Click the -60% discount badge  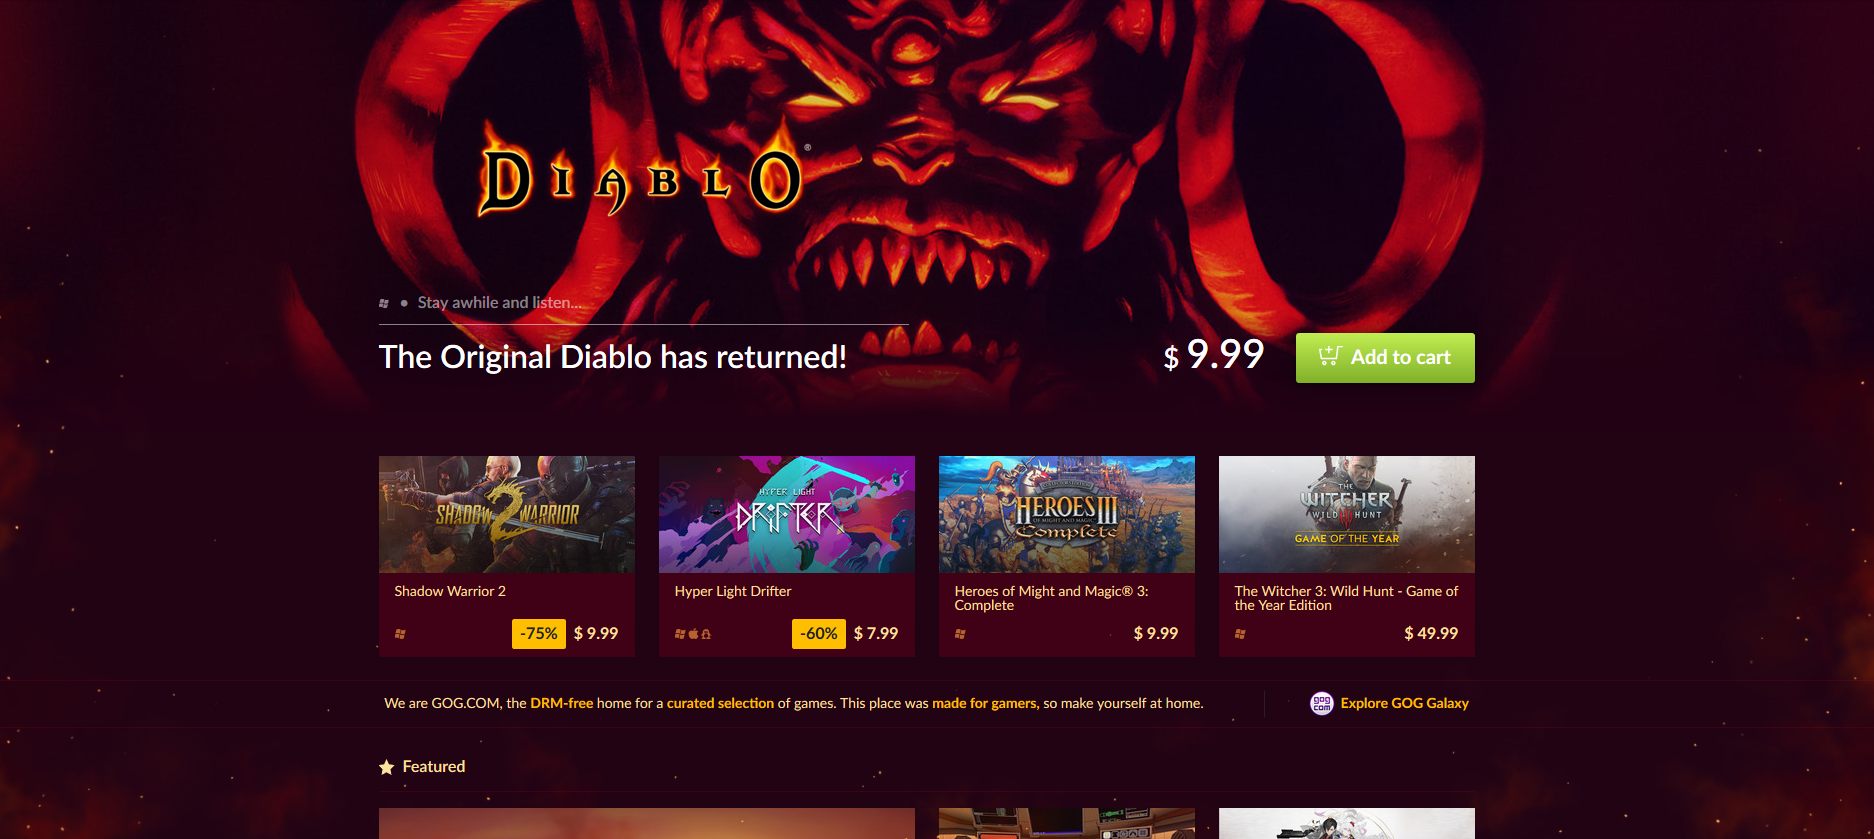[x=819, y=634]
